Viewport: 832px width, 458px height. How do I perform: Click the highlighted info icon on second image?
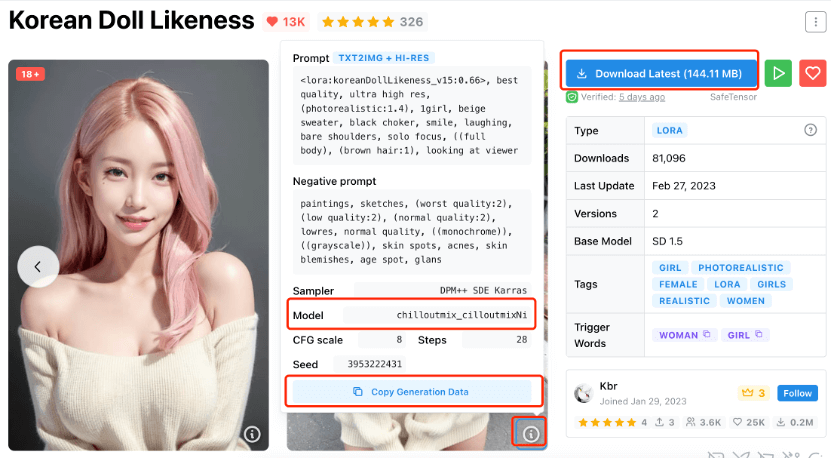point(531,434)
